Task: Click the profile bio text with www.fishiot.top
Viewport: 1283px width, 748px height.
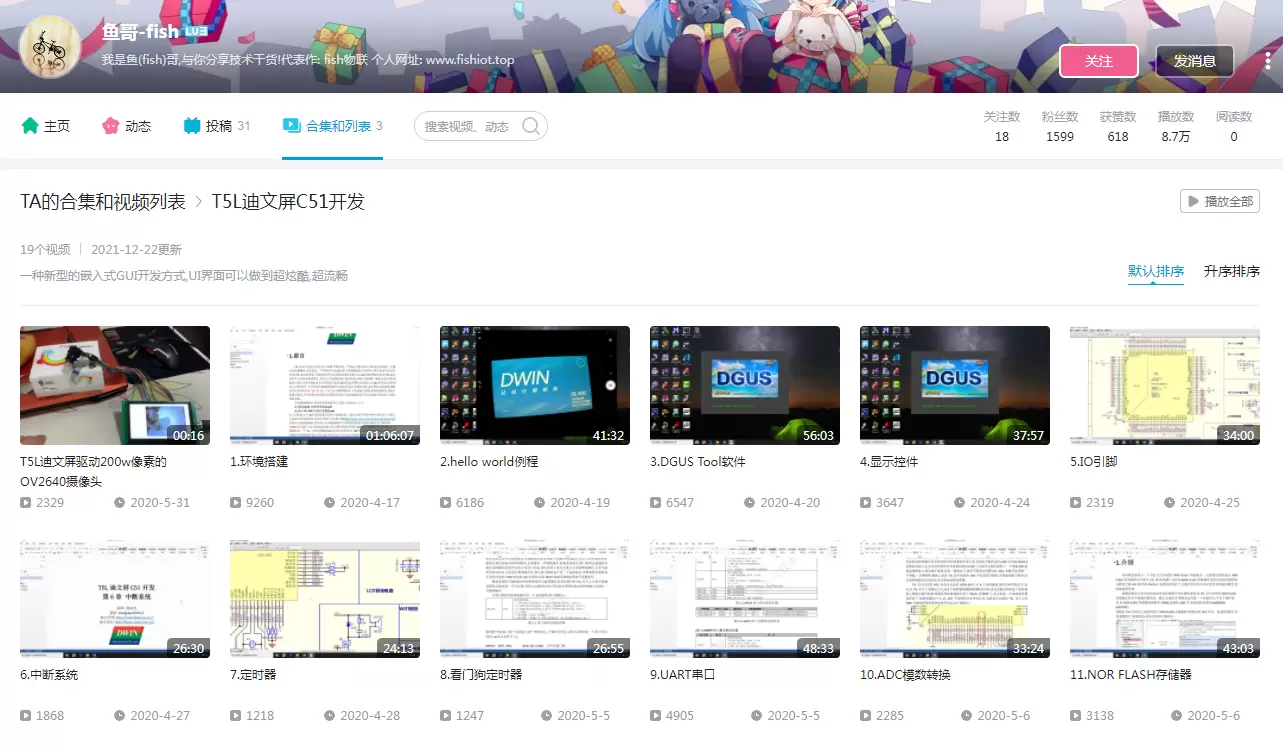Action: (308, 60)
